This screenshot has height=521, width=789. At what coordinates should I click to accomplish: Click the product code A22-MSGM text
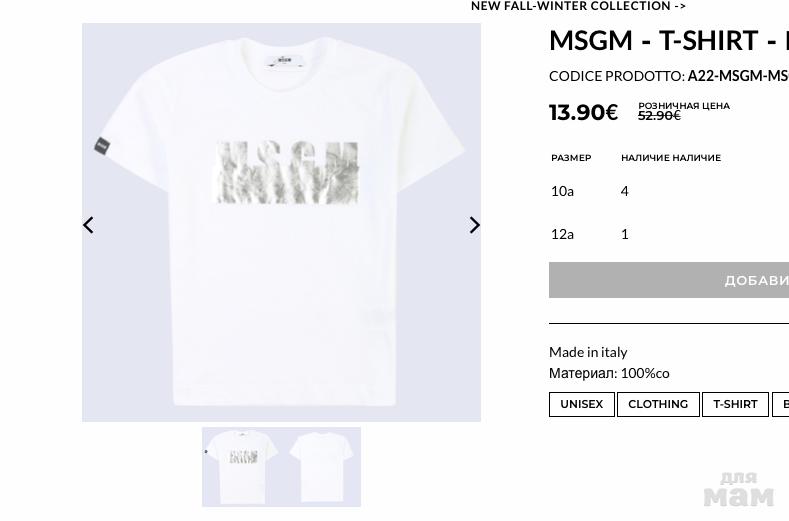(738, 76)
